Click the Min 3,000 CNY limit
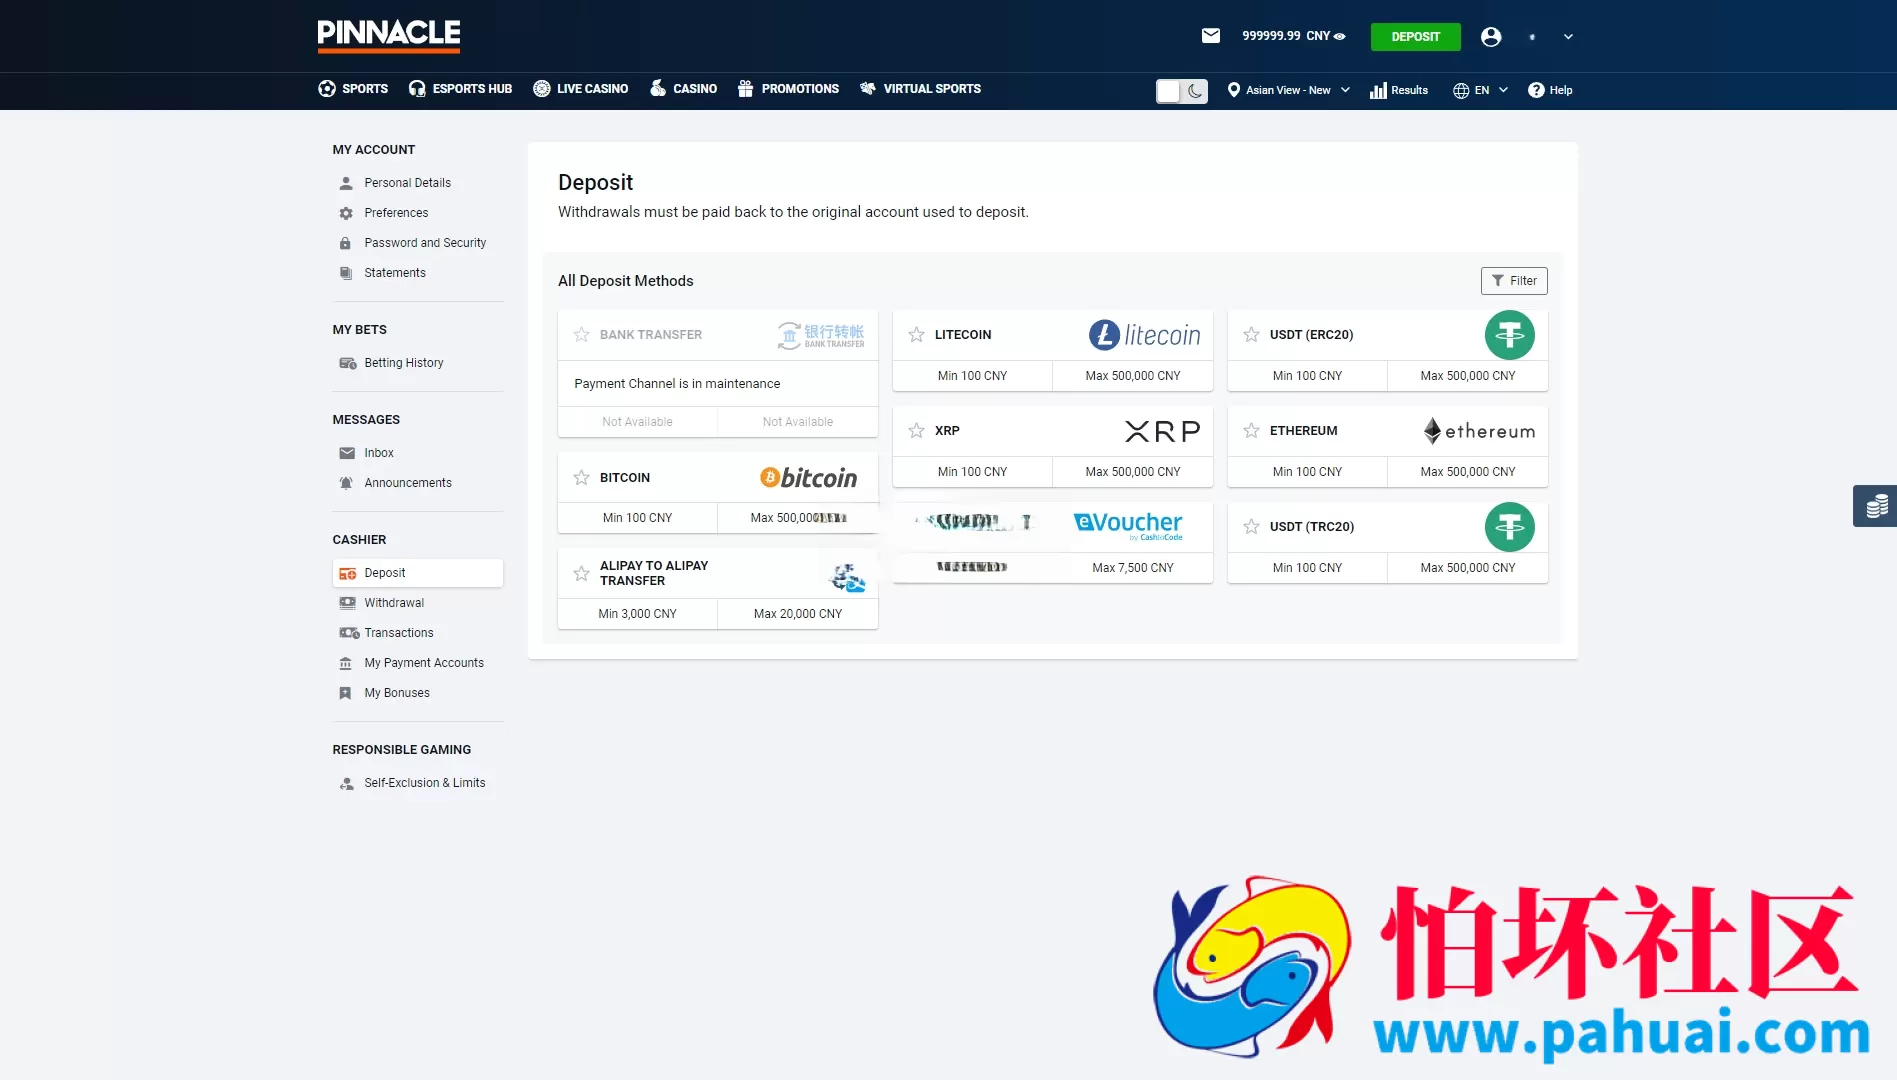 coord(638,614)
